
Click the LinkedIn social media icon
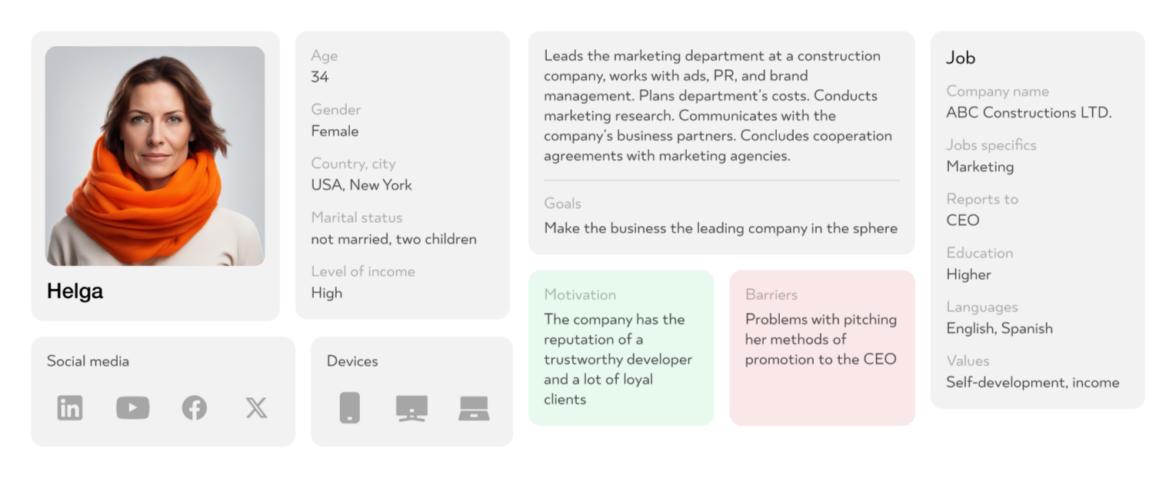70,407
